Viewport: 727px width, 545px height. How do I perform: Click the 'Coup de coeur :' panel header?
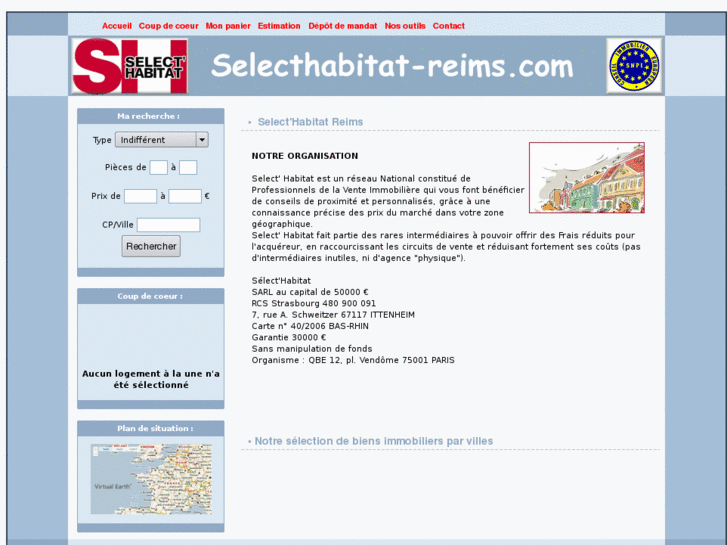tap(151, 296)
